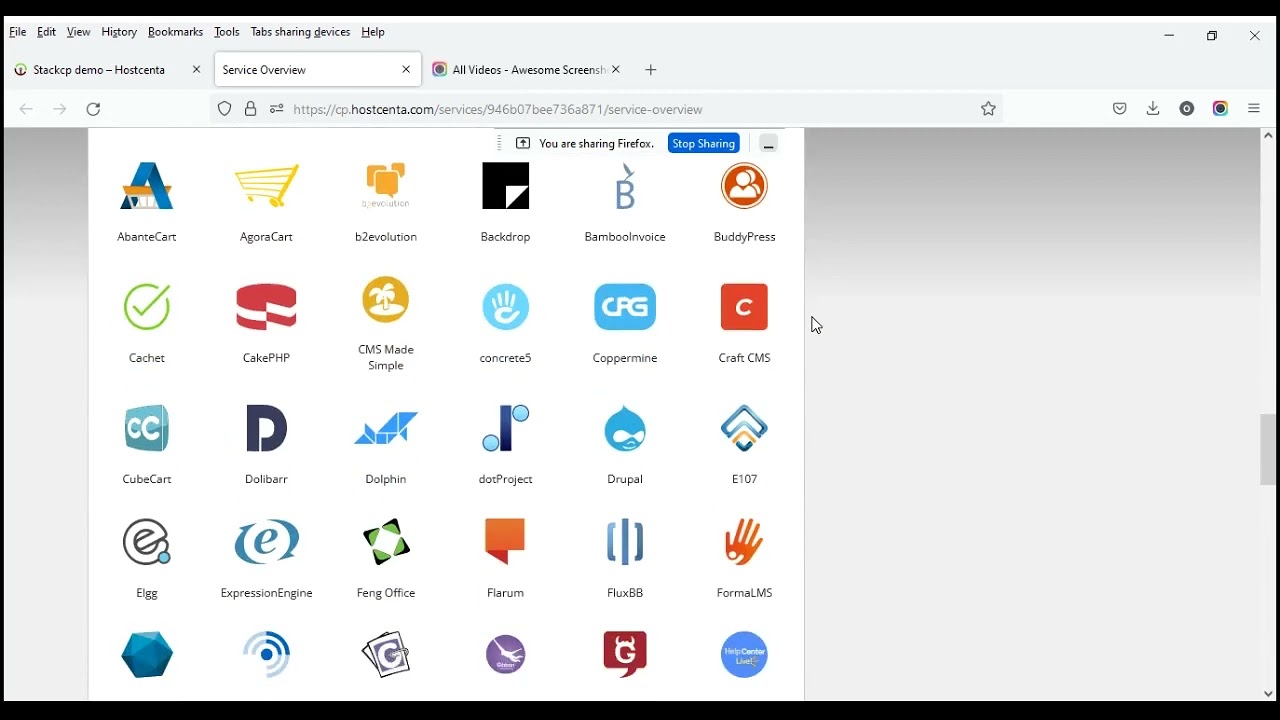Open the E107 app icon
The height and width of the screenshot is (720, 1280).
click(x=745, y=429)
